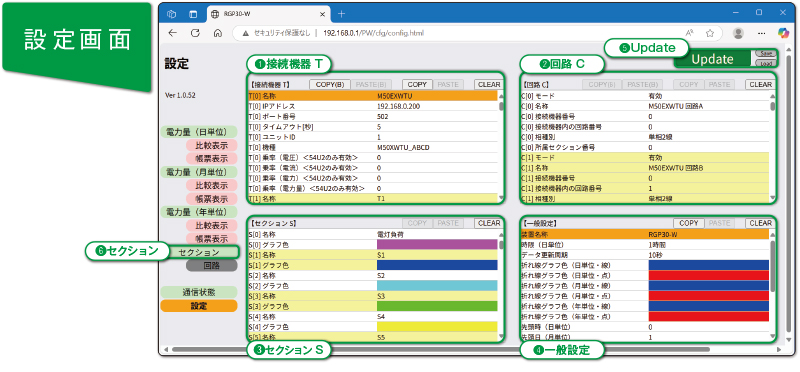The height and width of the screenshot is (372, 800).
Task: Open 帳票表示 under 電力量（日単位）
Action: click(x=211, y=159)
